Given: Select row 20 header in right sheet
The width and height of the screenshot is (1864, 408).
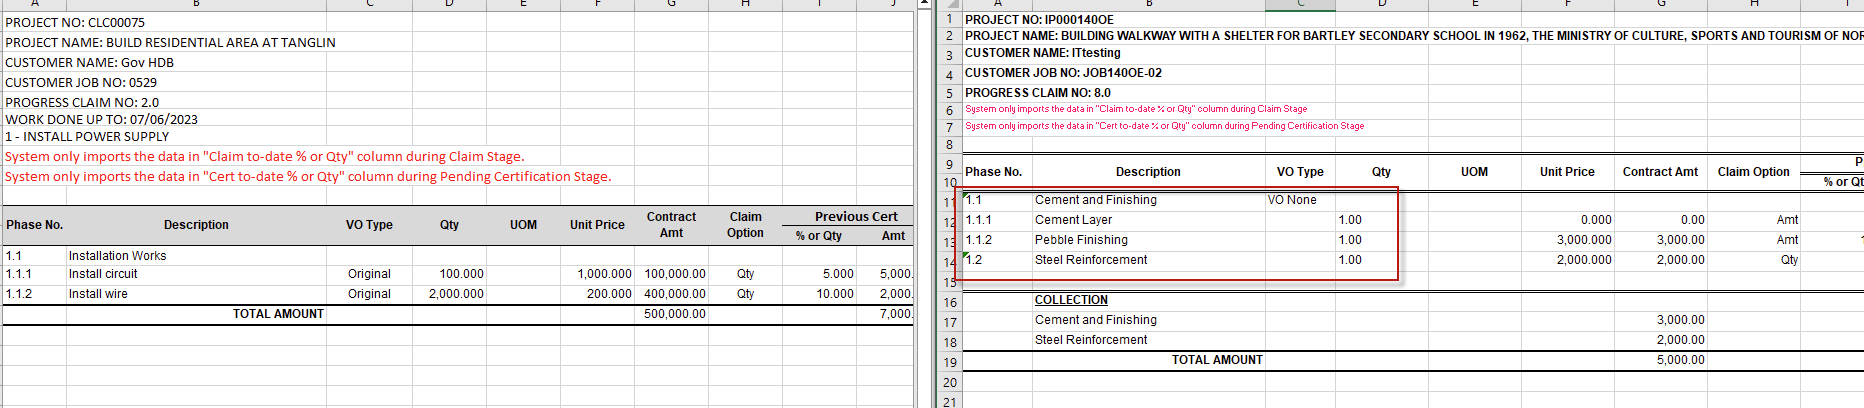Looking at the screenshot, I should [950, 383].
